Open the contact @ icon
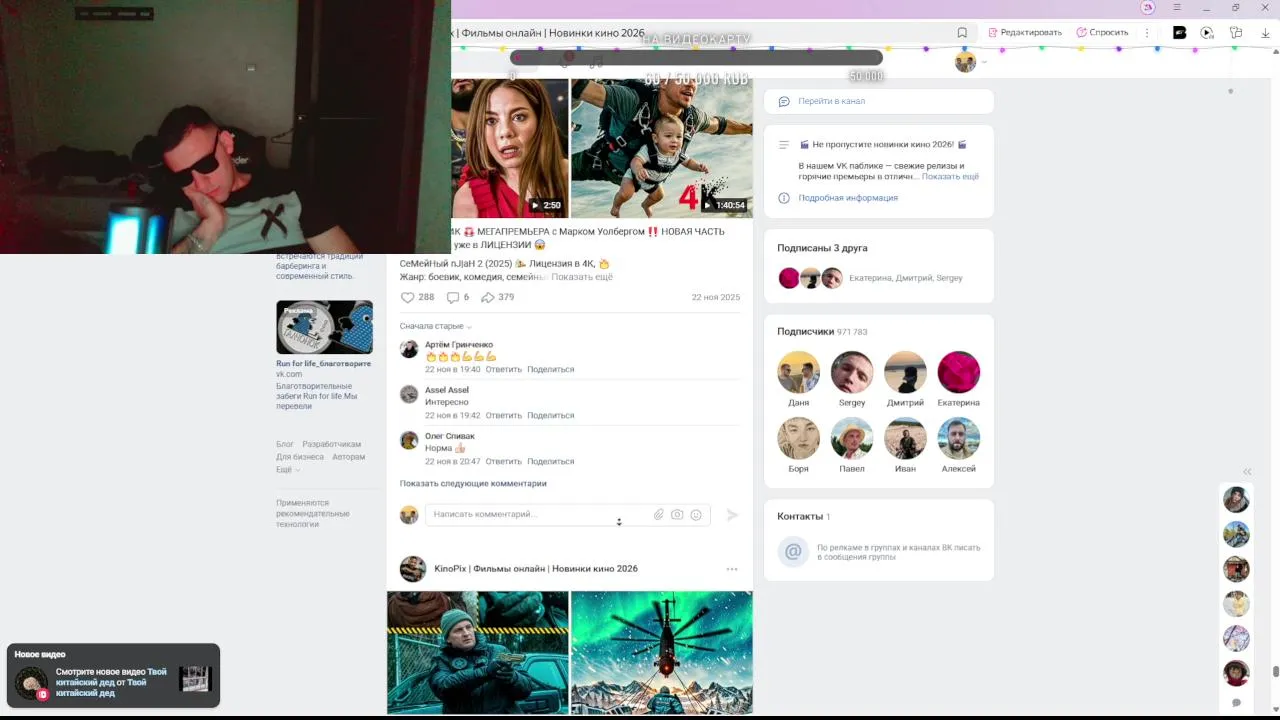The height and width of the screenshot is (720, 1280). click(x=793, y=551)
